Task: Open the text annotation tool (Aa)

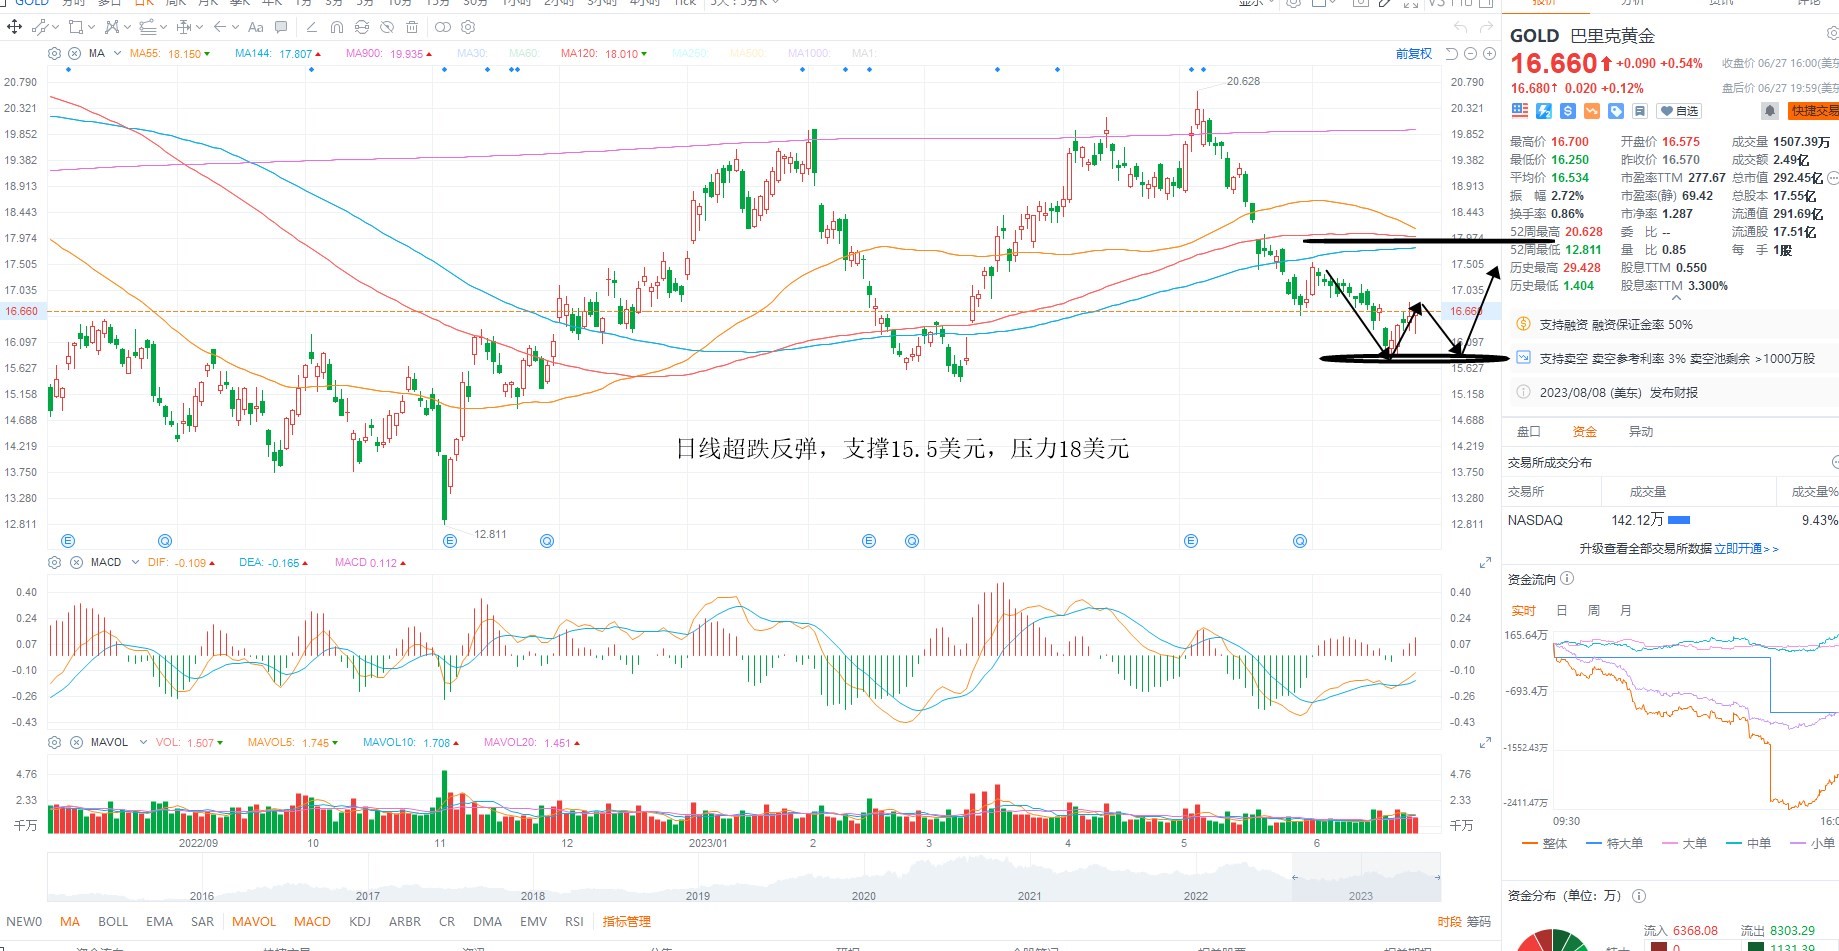Action: coord(256,27)
